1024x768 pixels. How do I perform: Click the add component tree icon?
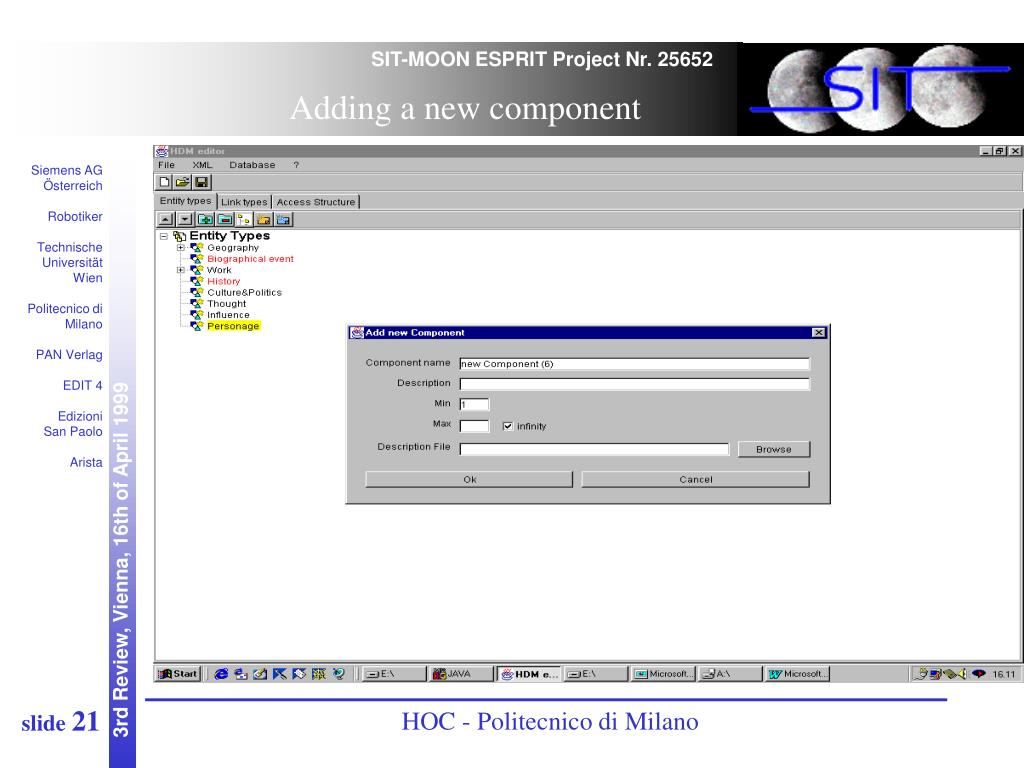[244, 219]
